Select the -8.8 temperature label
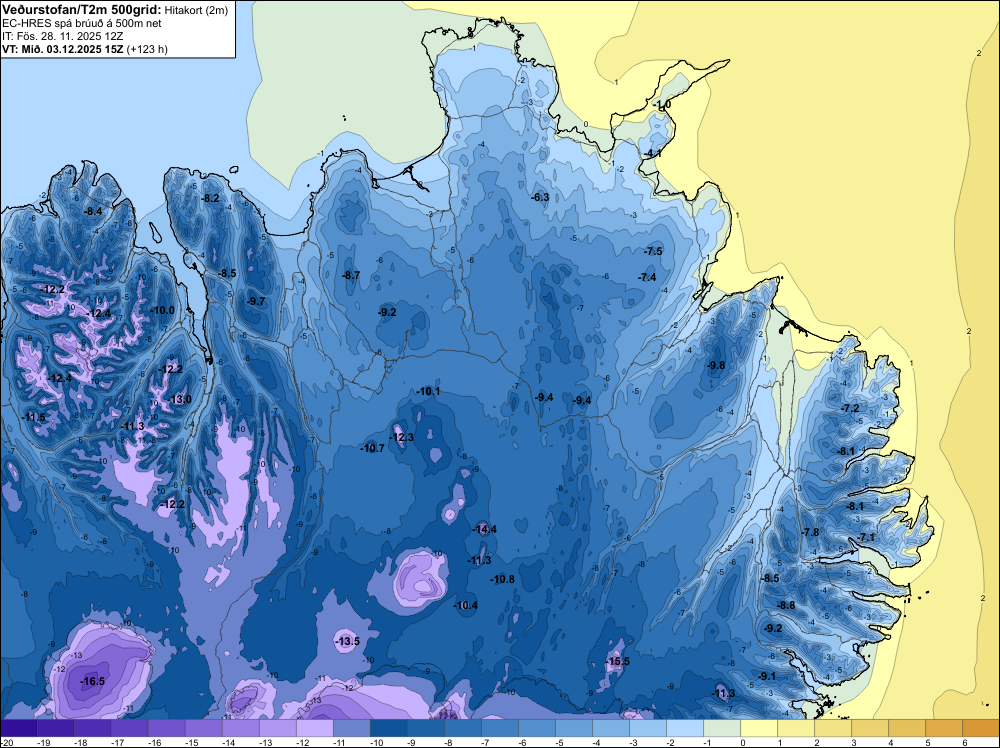Image resolution: width=1000 pixels, height=748 pixels. pos(787,606)
